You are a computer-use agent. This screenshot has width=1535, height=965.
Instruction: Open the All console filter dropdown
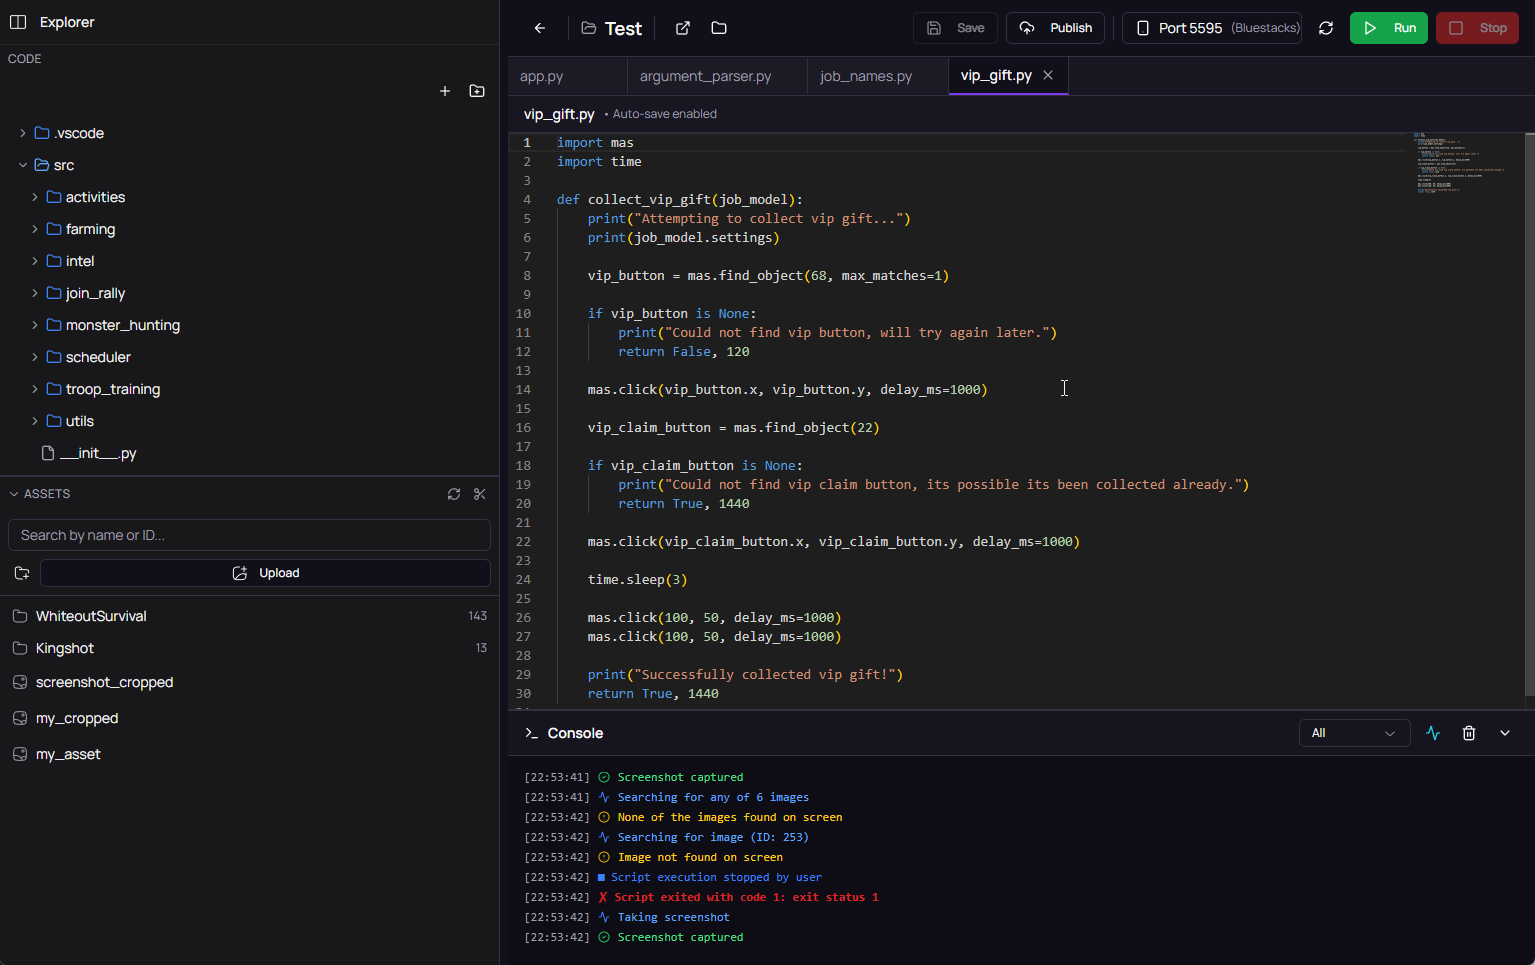point(1354,733)
